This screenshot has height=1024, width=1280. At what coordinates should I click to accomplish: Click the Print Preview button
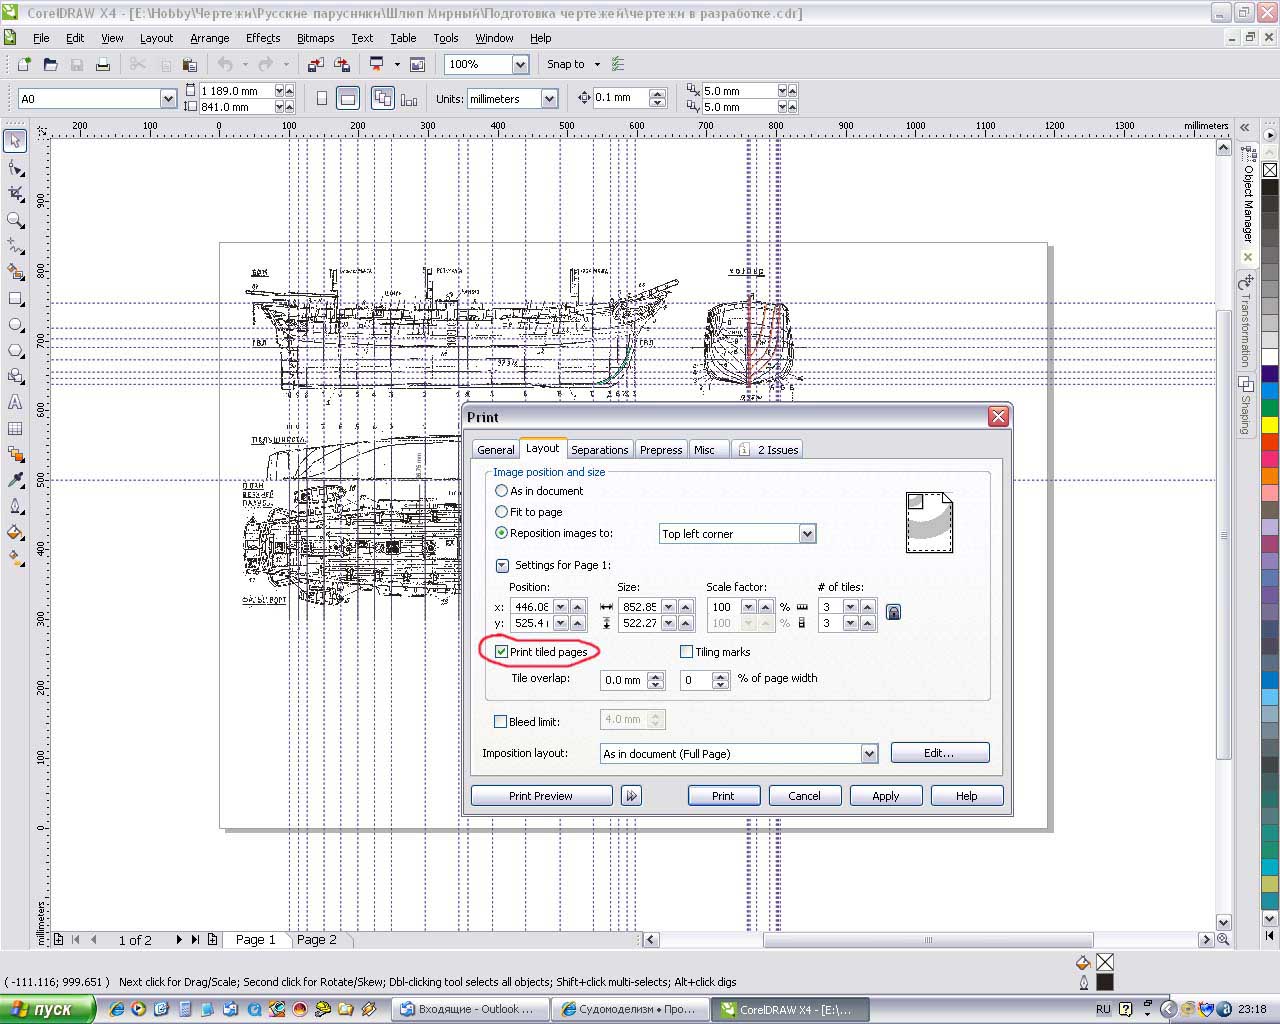point(540,796)
